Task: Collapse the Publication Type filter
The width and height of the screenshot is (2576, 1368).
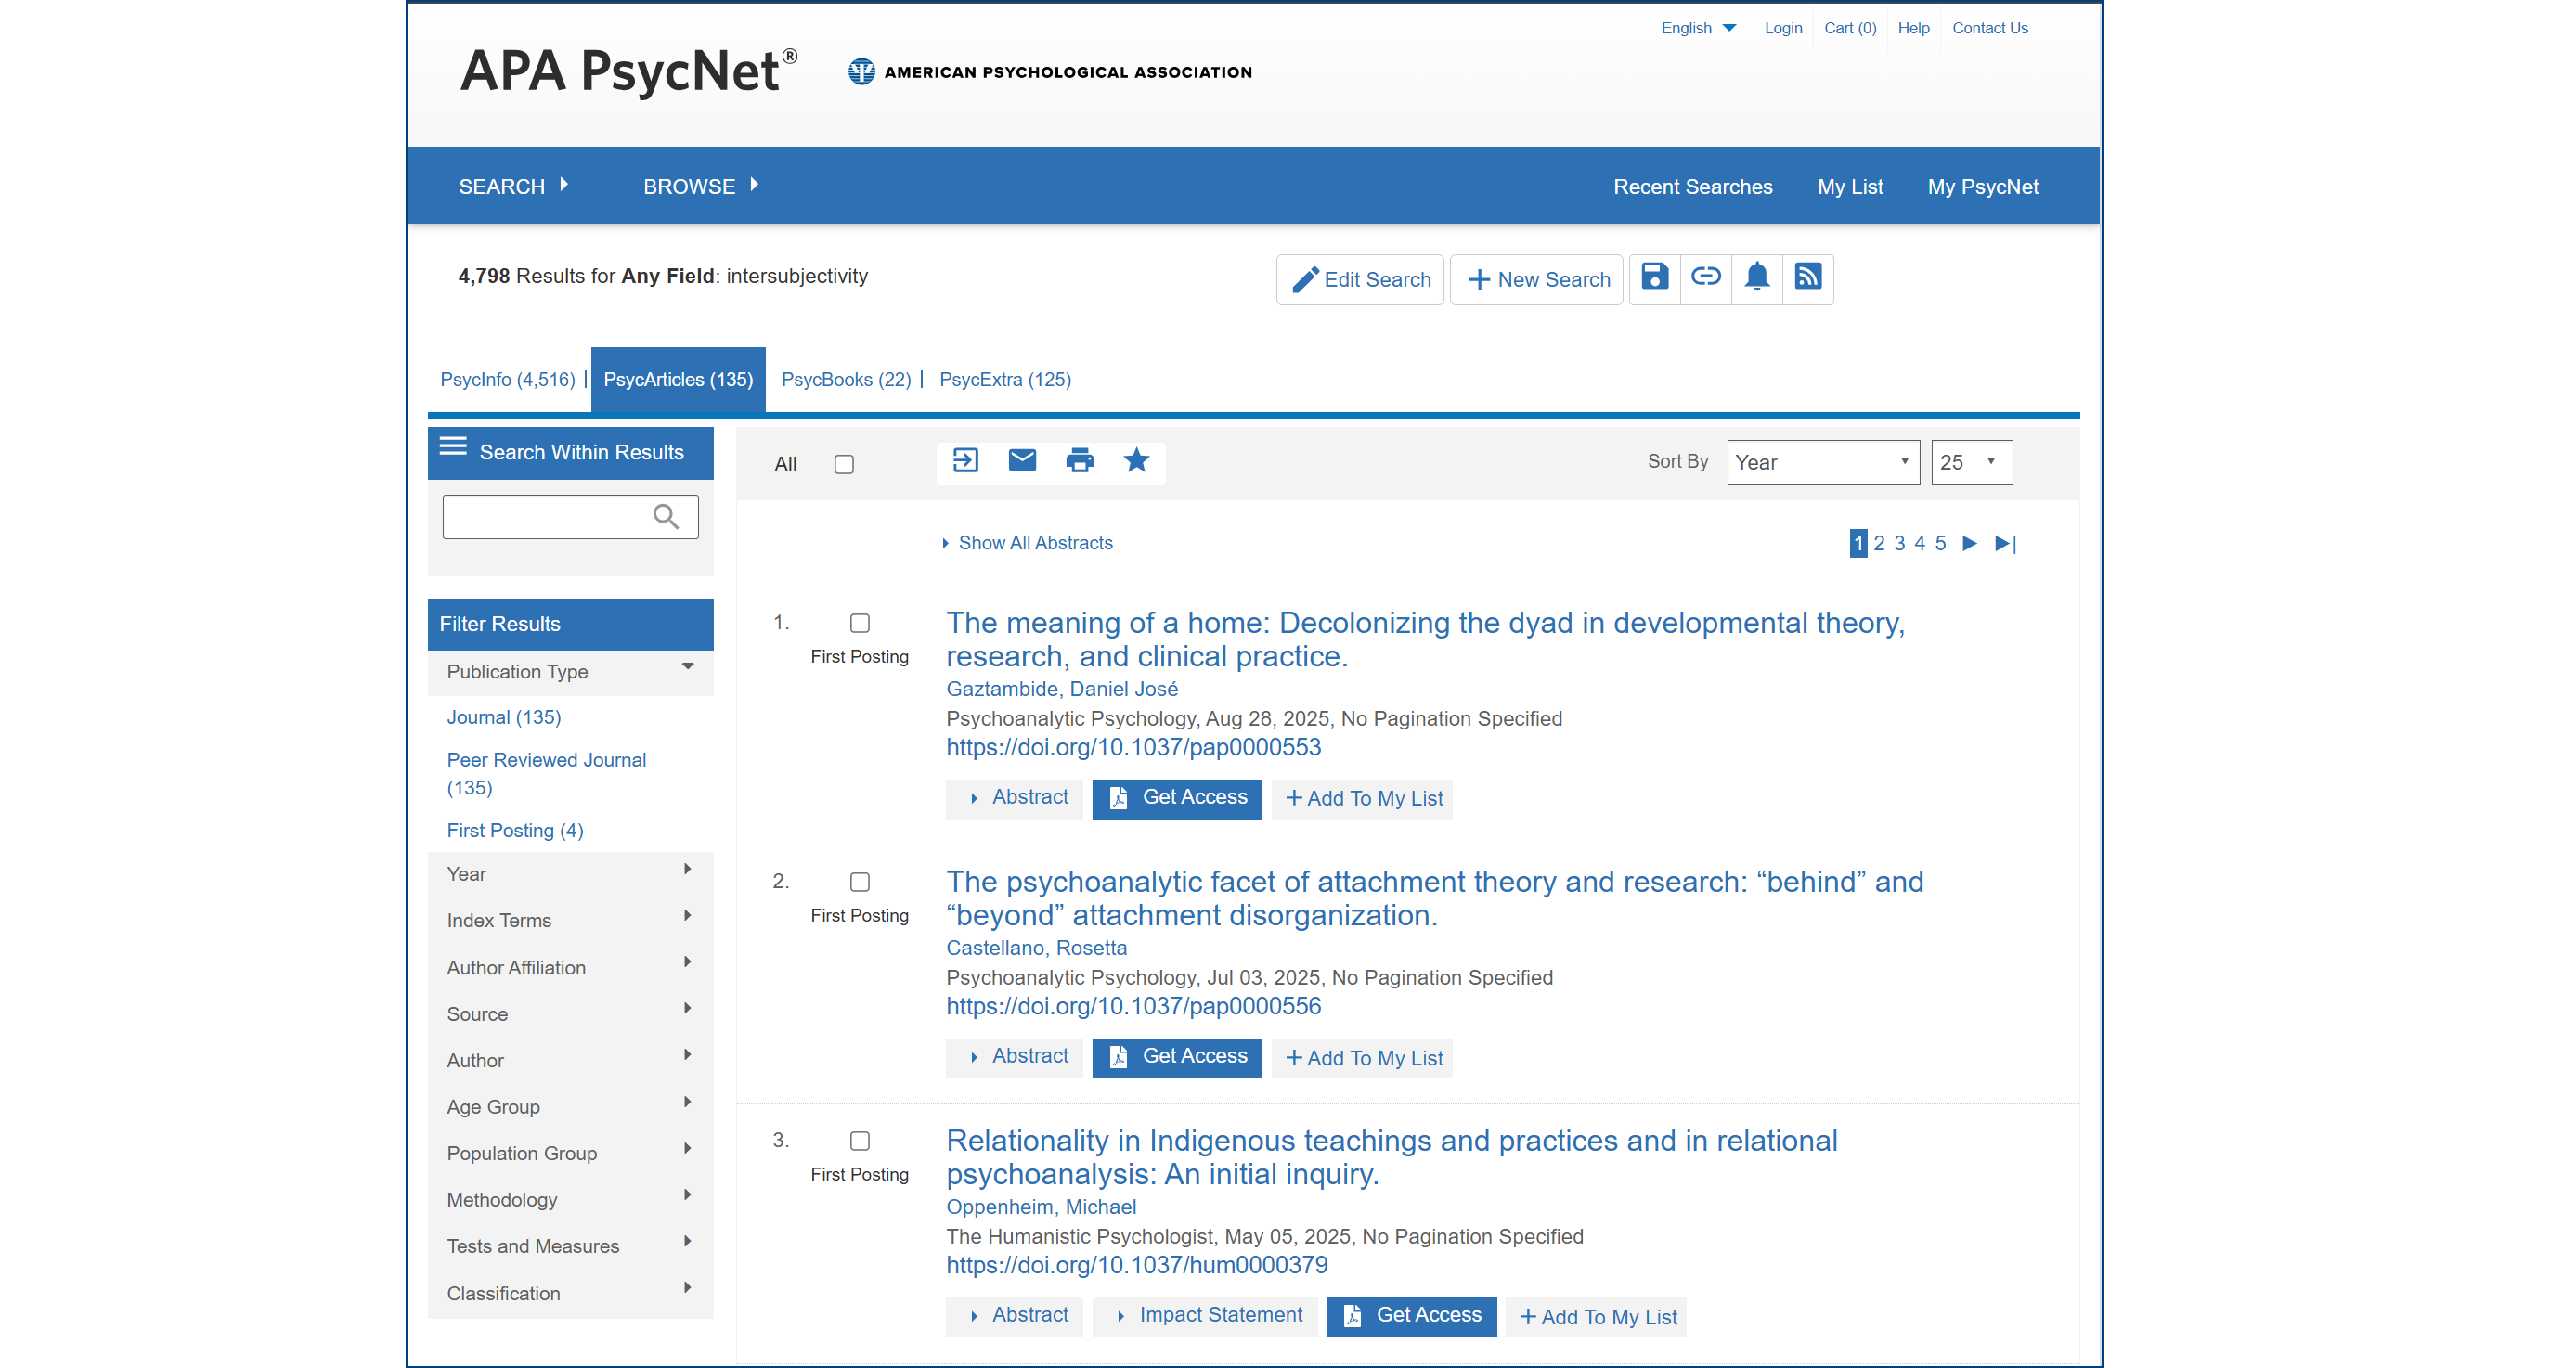Action: [571, 672]
